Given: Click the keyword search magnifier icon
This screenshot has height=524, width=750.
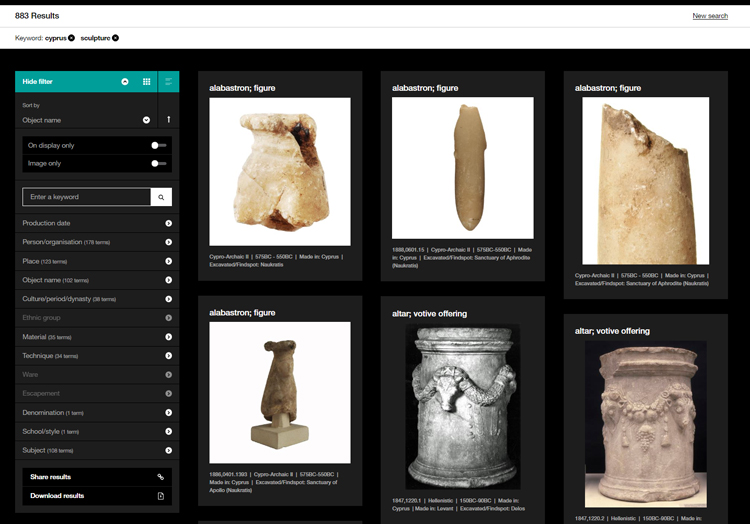Looking at the screenshot, I should 161,197.
